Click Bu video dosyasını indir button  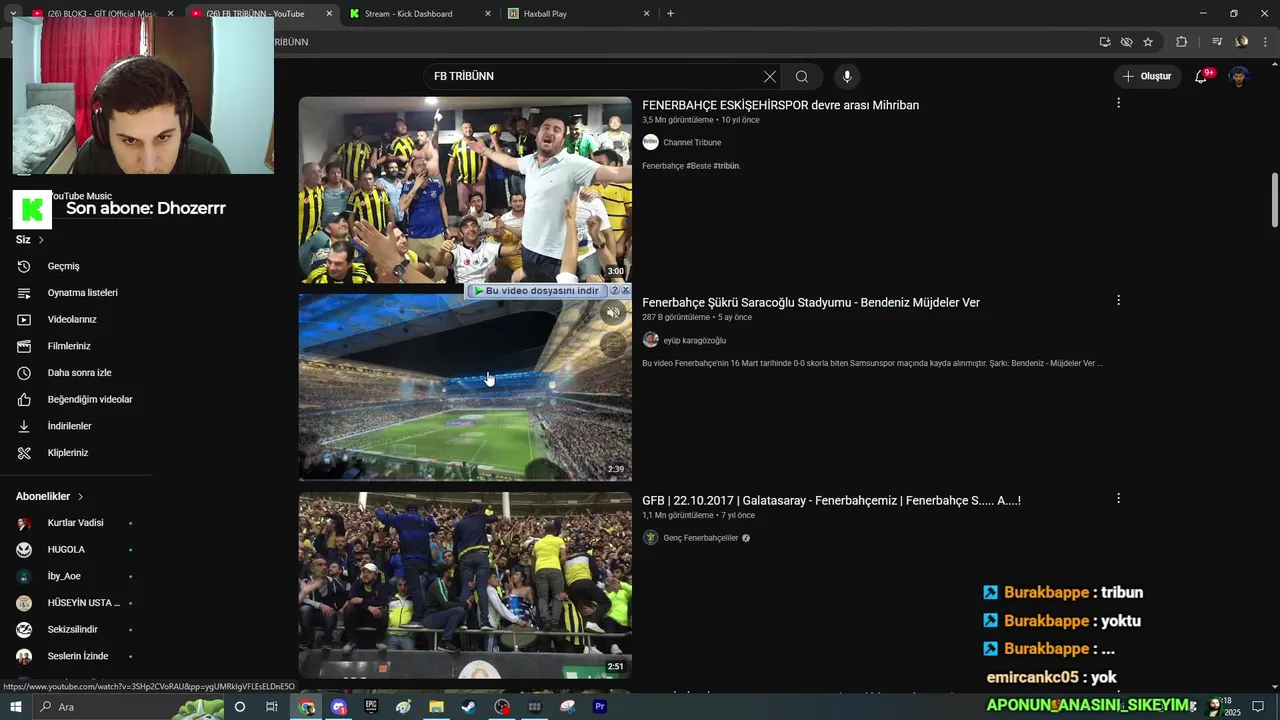pyautogui.click(x=537, y=291)
